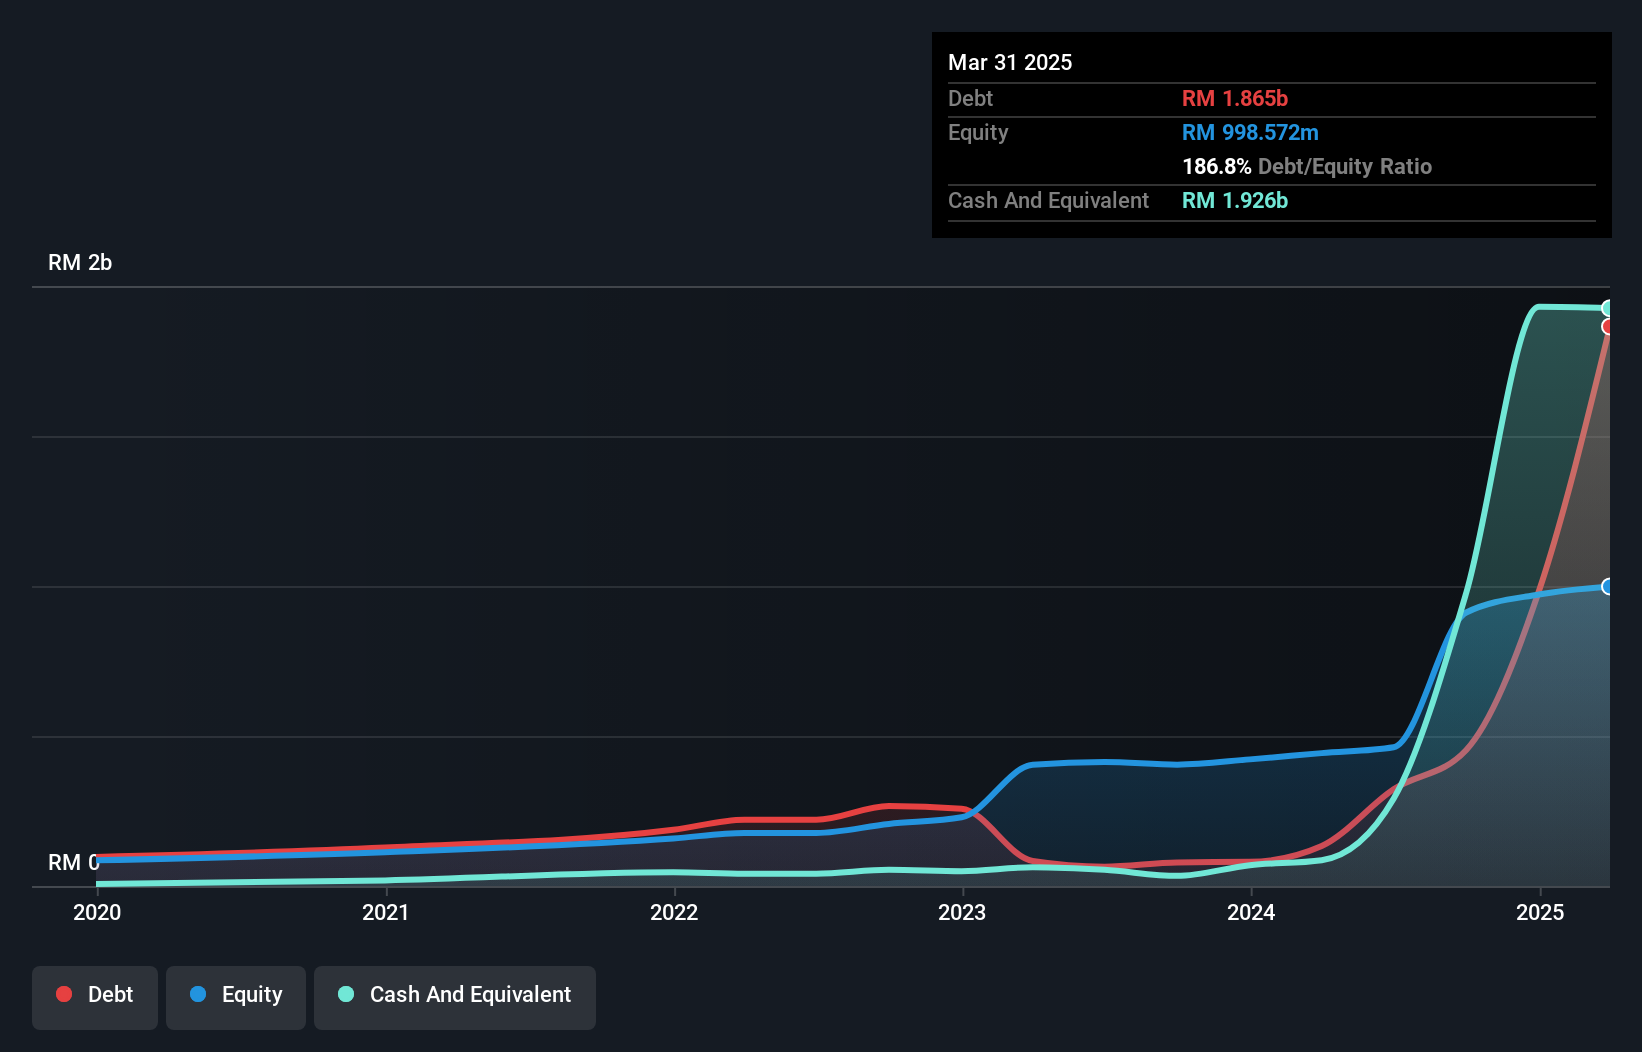Toggle the Cash And Equivalent series visibility
Screen dimensions: 1642x1052
point(455,994)
